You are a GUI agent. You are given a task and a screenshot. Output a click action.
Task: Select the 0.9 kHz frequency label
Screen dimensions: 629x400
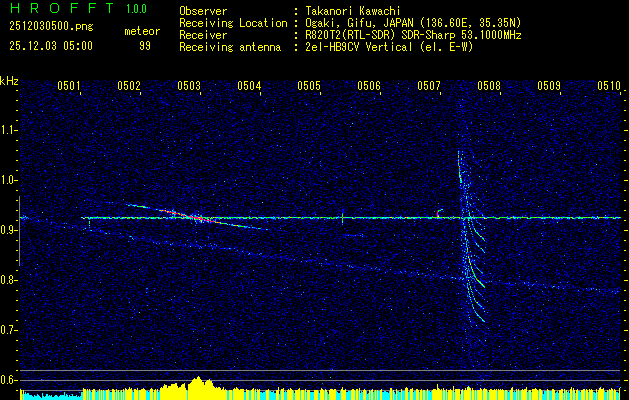9,229
